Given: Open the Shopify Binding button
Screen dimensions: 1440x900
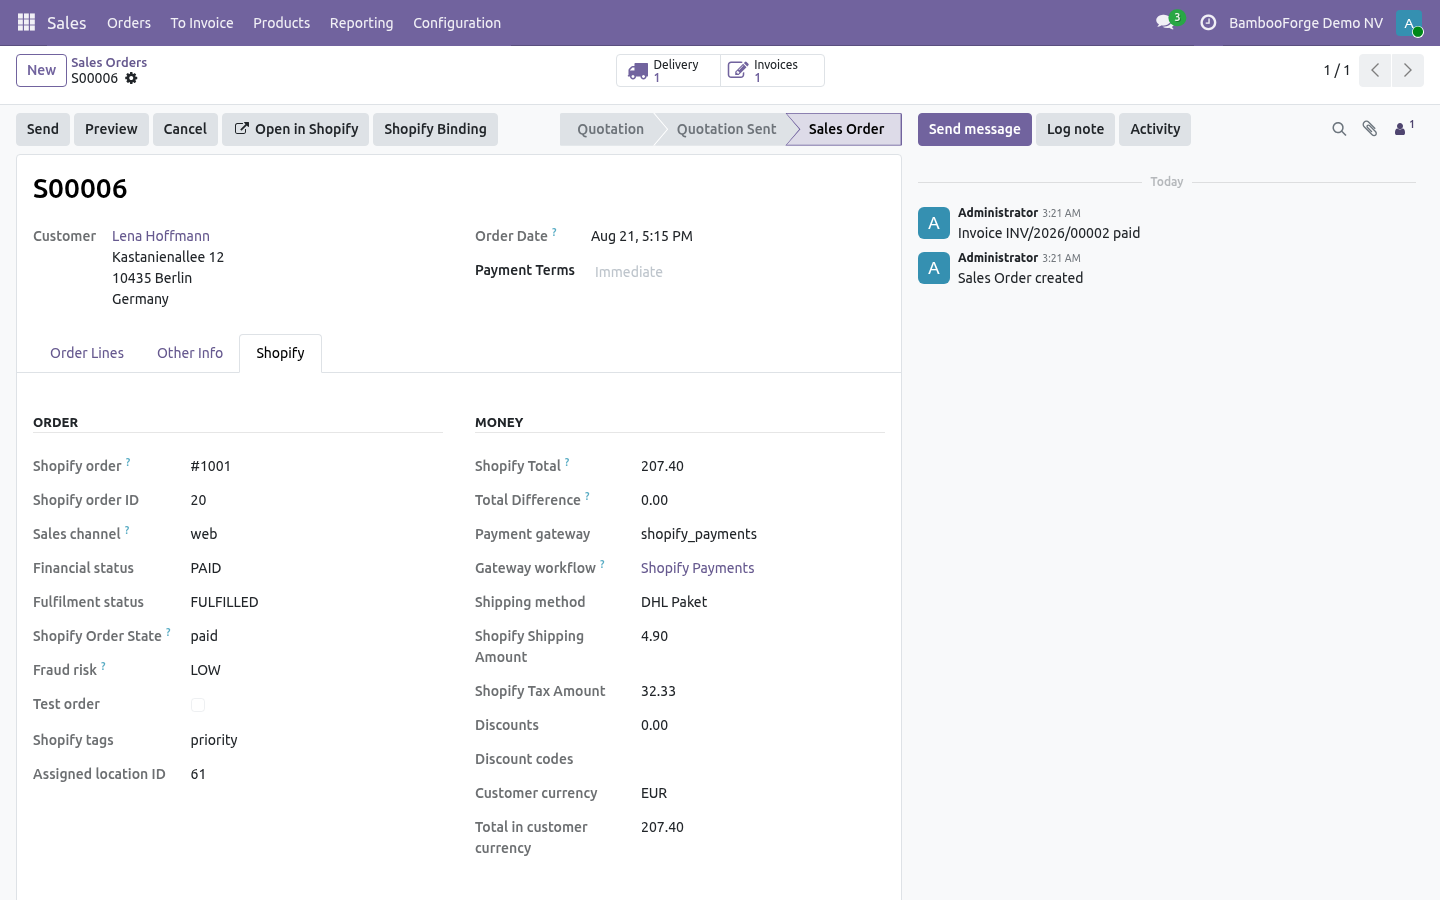Looking at the screenshot, I should (x=435, y=129).
